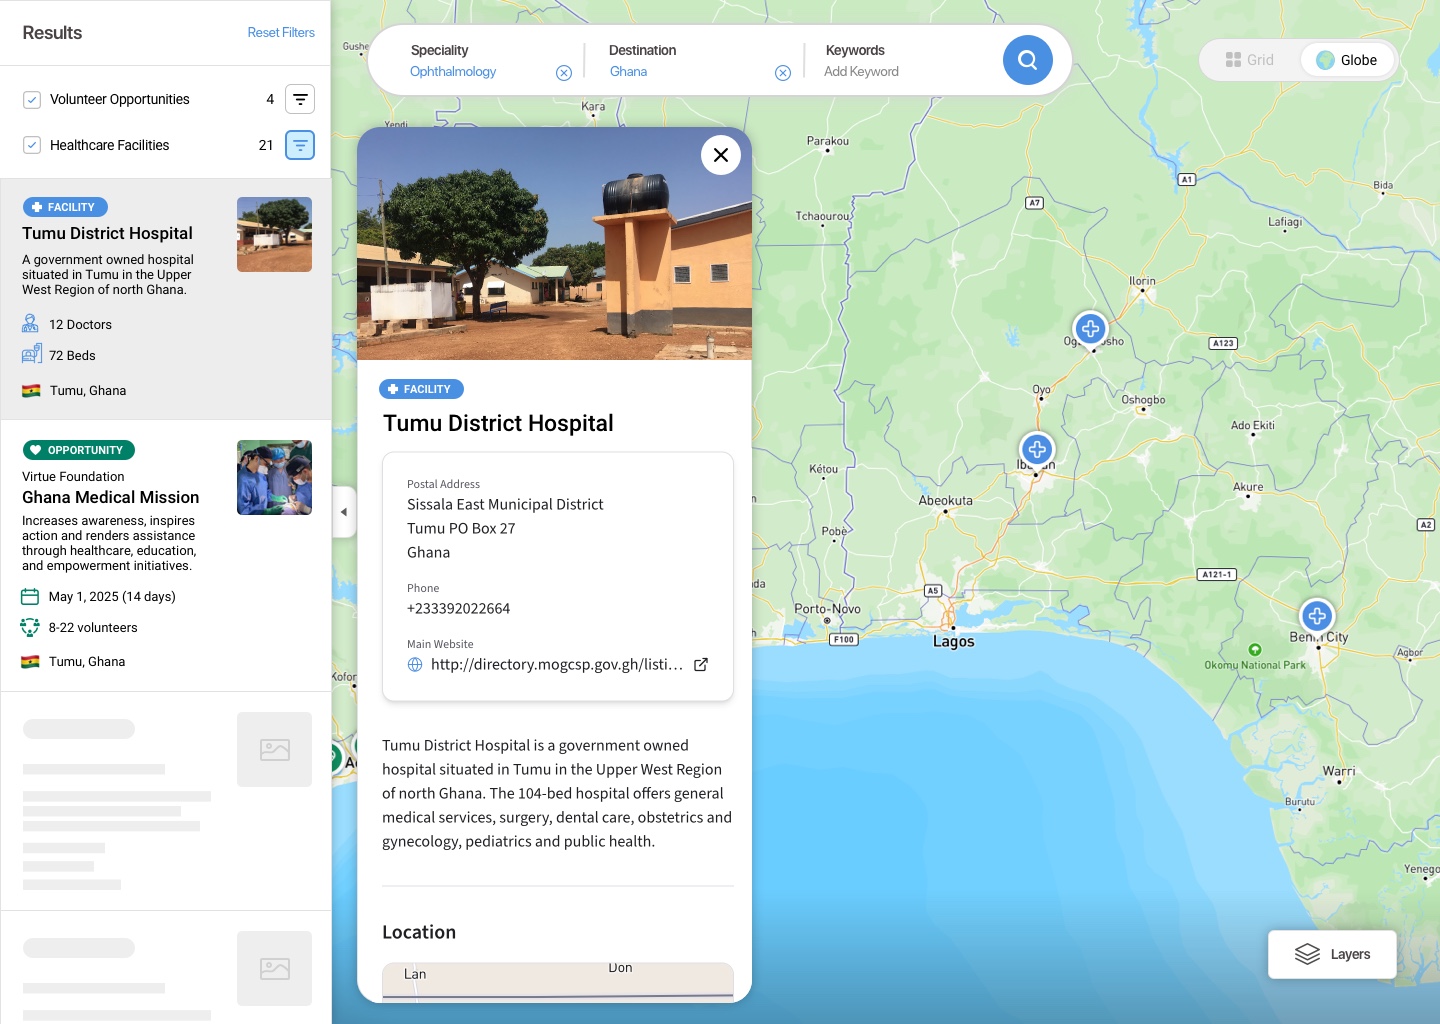This screenshot has width=1440, height=1024.
Task: Clear the Ophthalmology speciality filter
Action: pyautogui.click(x=564, y=73)
